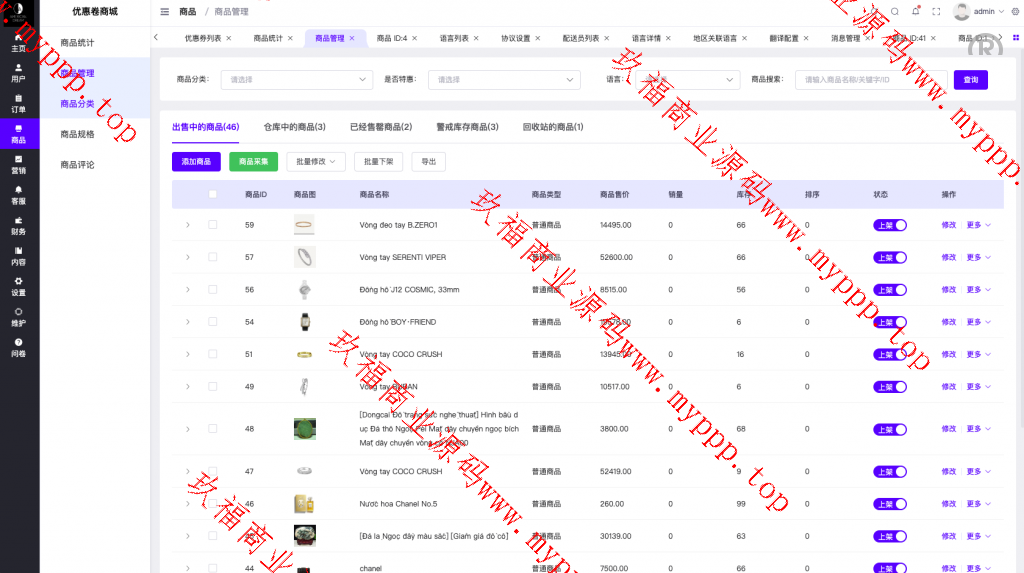Viewport: 1024px width, 573px height.
Task: Open the 商品分类 category dropdown filter
Action: (x=298, y=80)
